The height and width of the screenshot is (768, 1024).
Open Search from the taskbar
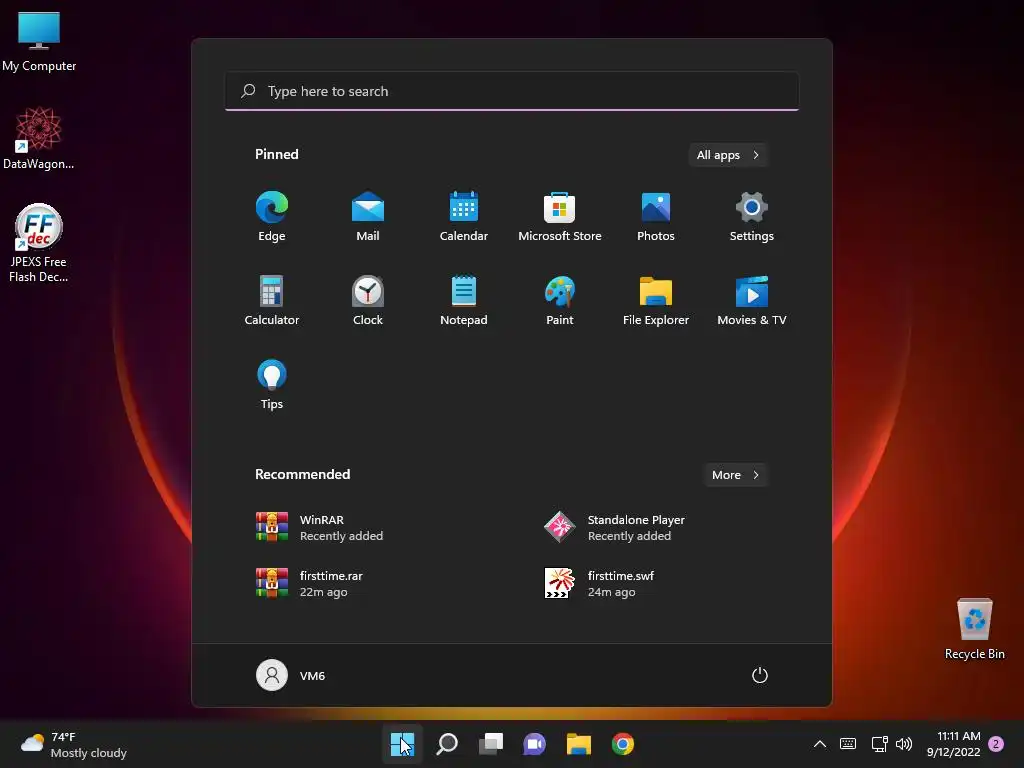tap(447, 744)
